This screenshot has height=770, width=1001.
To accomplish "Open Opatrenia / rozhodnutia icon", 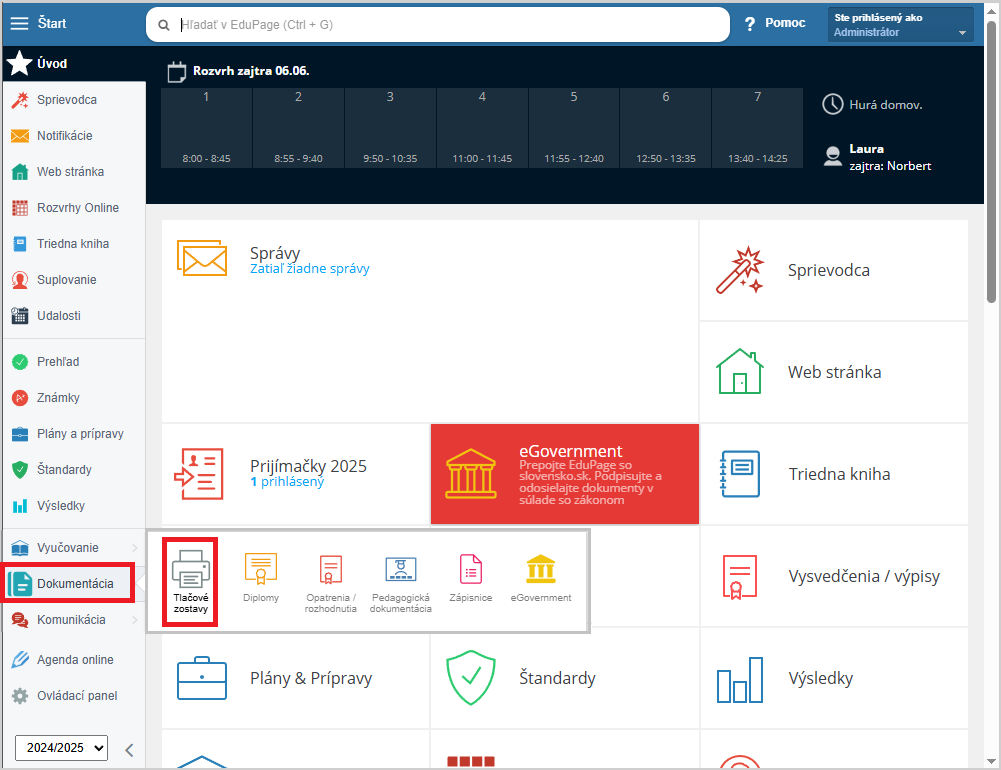I will coord(330,570).
